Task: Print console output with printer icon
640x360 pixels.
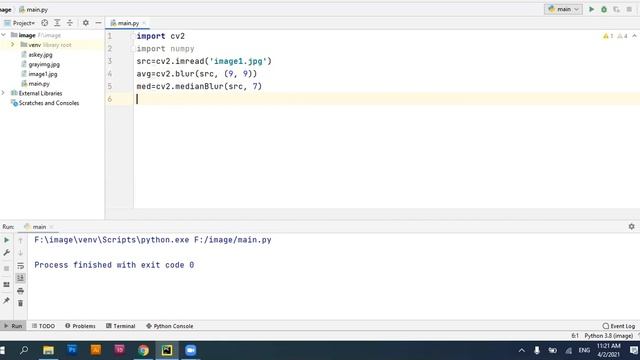Action: click(x=20, y=291)
